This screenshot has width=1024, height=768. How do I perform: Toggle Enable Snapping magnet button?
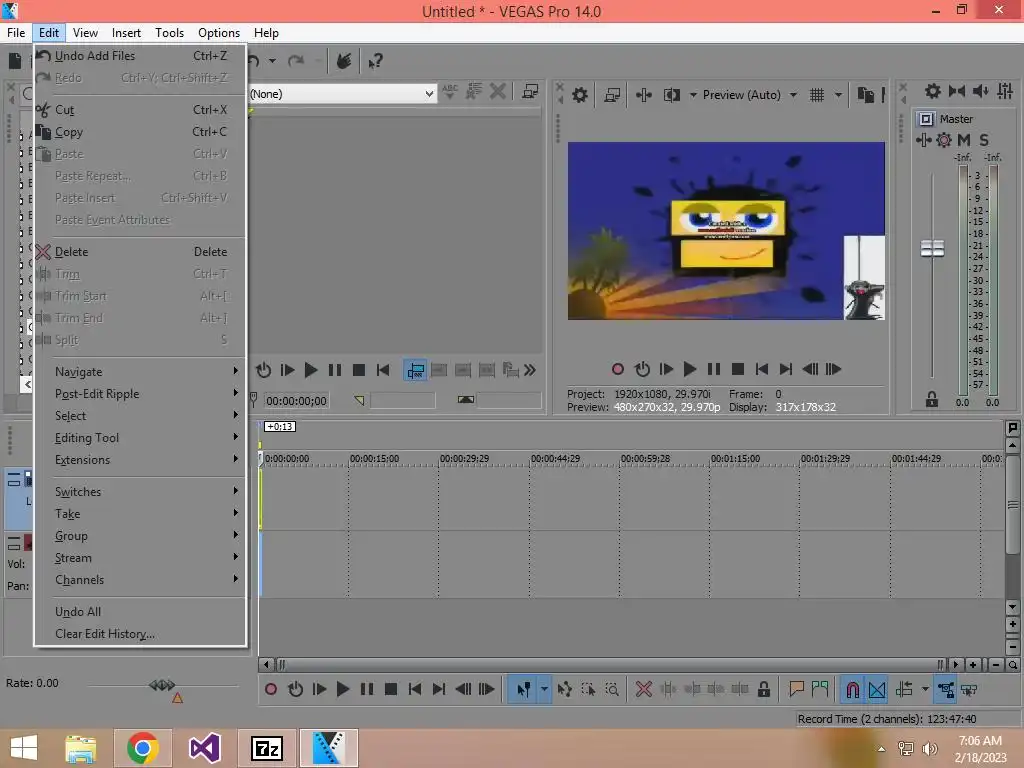pyautogui.click(x=852, y=689)
